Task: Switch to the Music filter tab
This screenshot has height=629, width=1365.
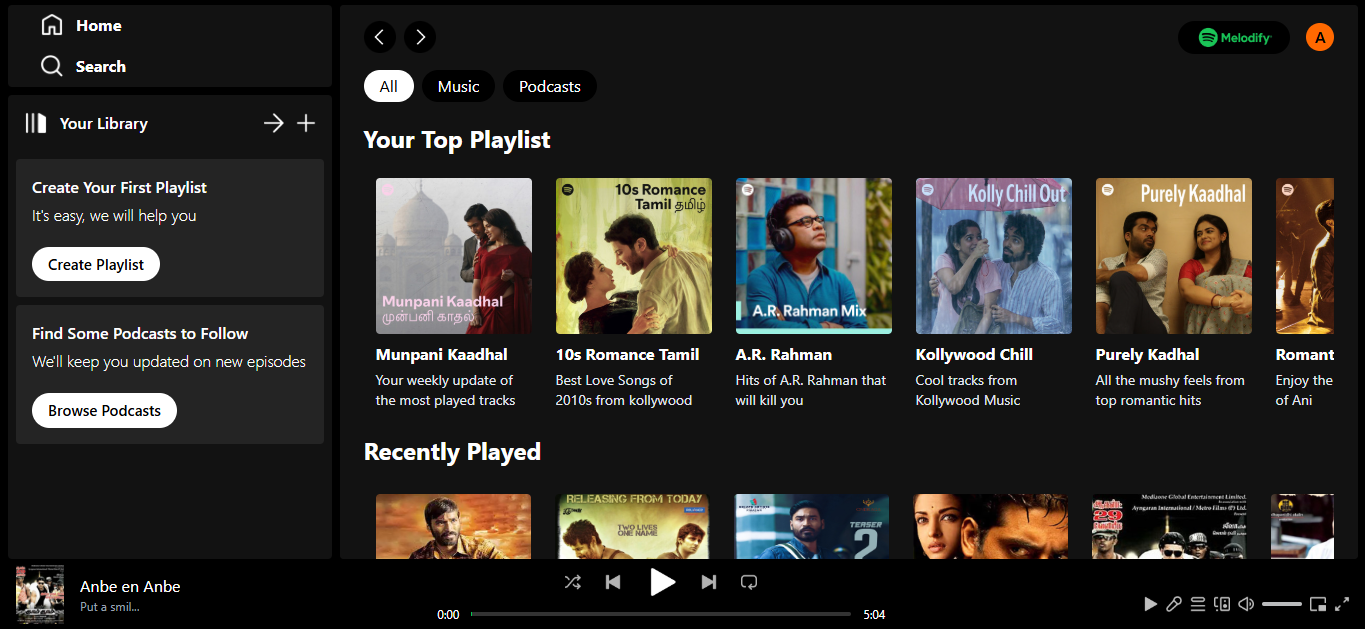Action: coord(458,87)
